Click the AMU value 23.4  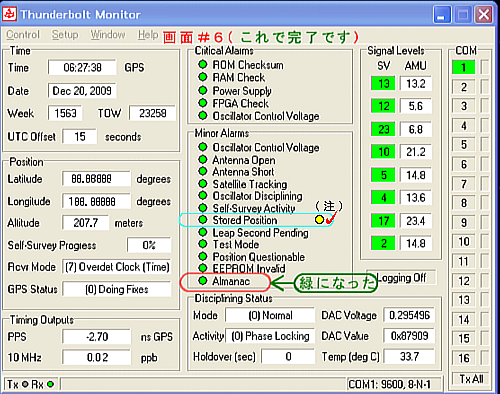coord(416,221)
